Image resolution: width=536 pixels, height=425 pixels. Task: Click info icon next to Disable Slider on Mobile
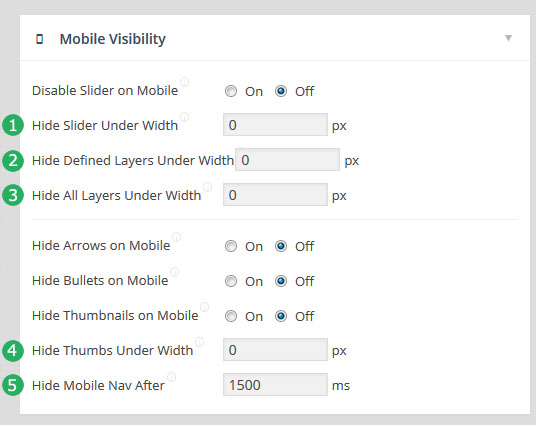[x=185, y=82]
